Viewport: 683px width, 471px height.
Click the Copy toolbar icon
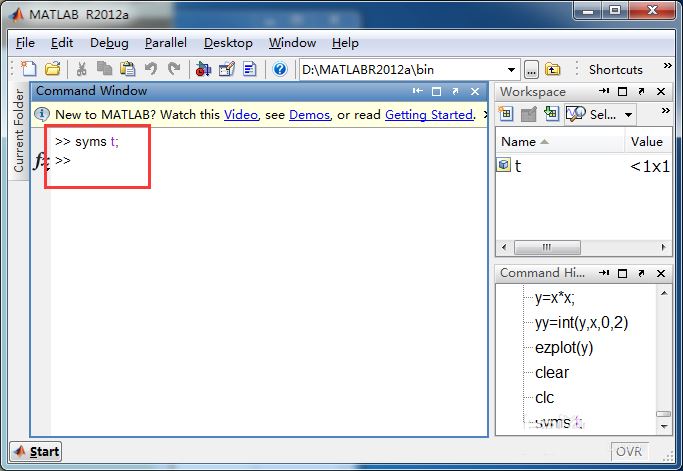click(x=104, y=69)
